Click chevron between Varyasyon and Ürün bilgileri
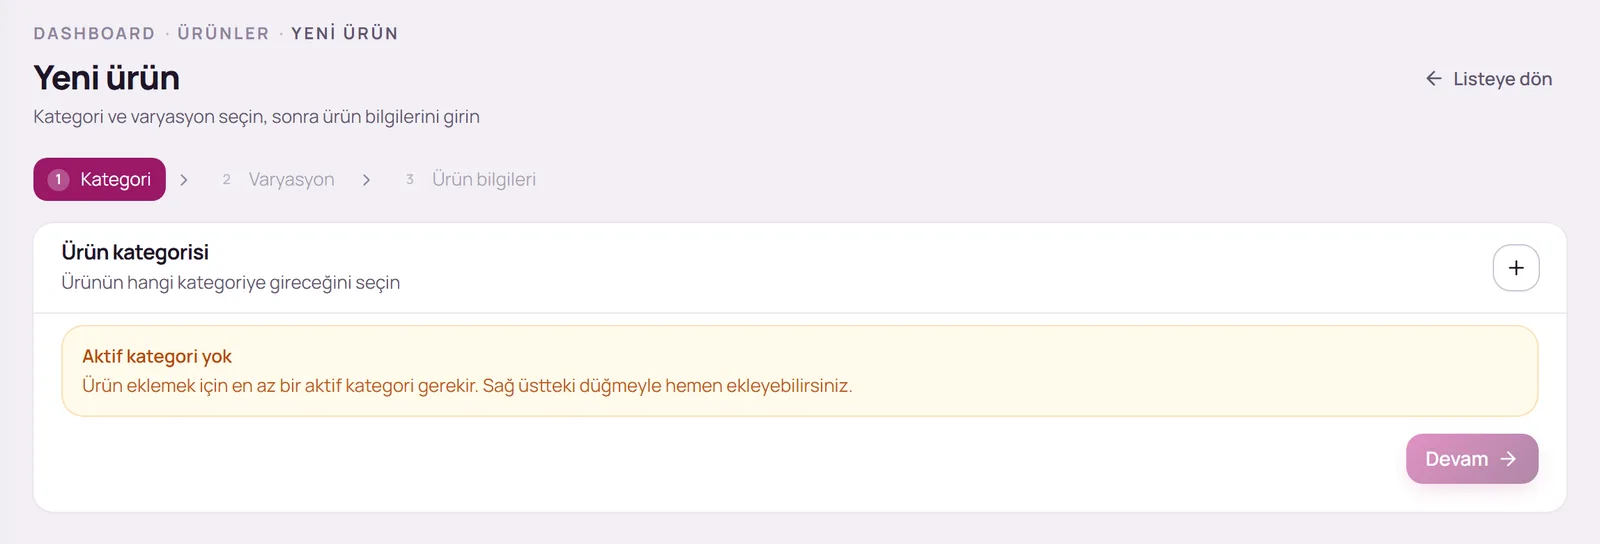Viewport: 1600px width, 544px height. [367, 180]
